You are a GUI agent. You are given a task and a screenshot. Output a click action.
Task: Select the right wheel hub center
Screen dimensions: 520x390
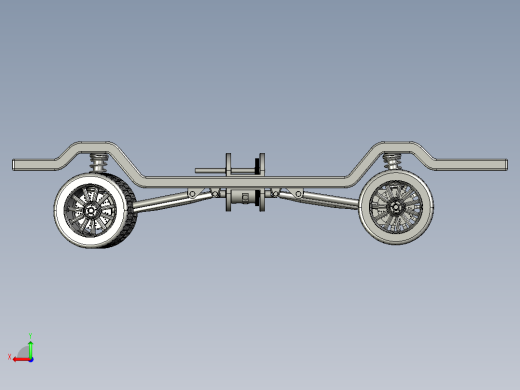396,207
